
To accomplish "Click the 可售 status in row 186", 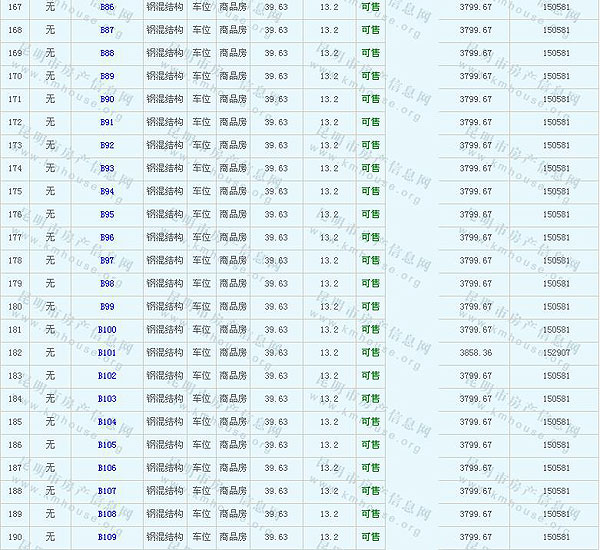I will (x=370, y=444).
